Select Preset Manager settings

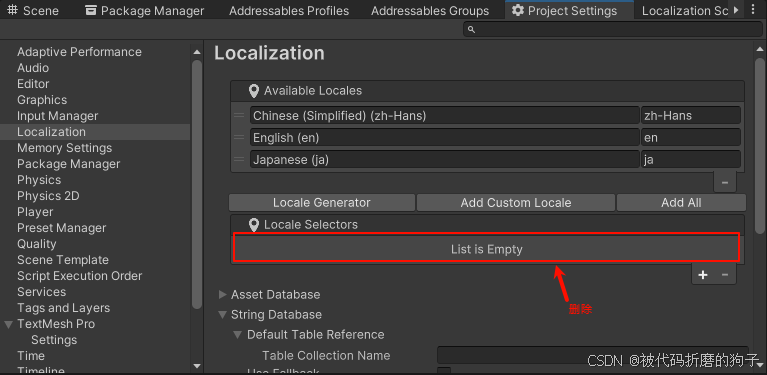(x=61, y=228)
